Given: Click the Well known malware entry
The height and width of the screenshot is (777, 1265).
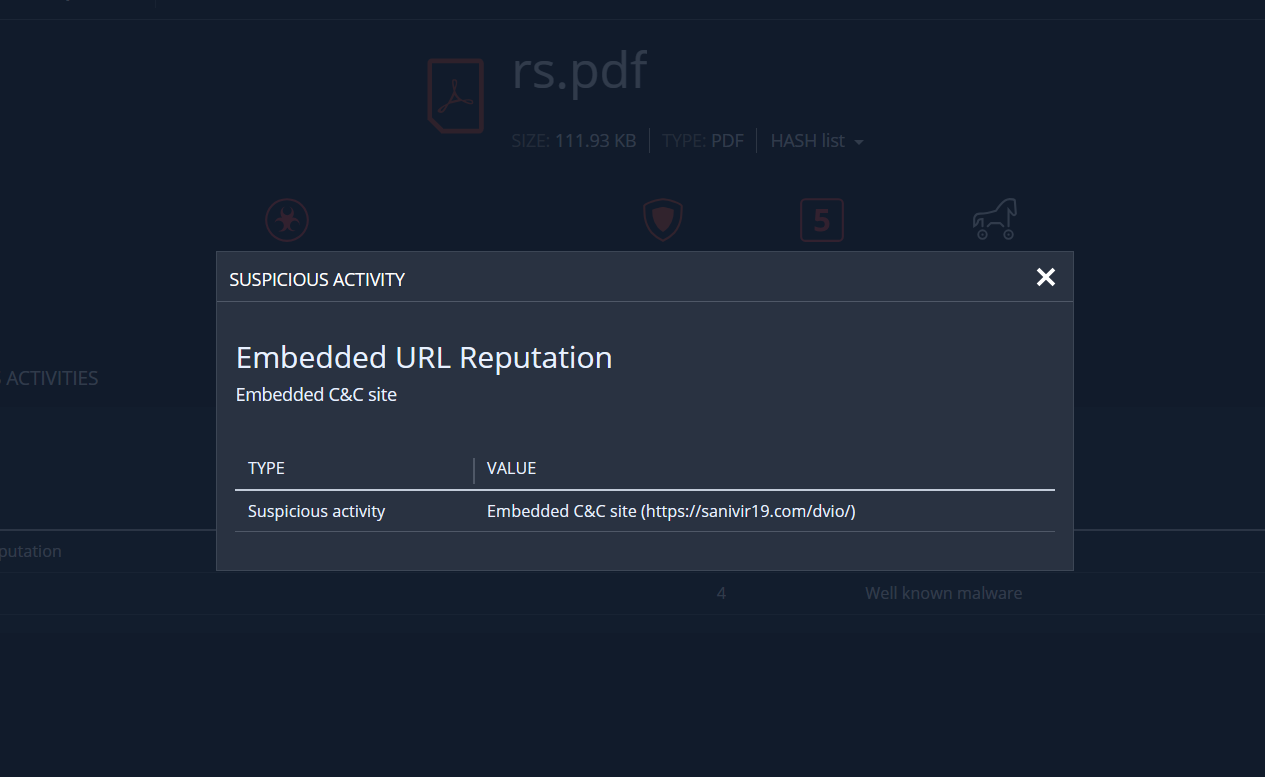Looking at the screenshot, I should tap(943, 593).
